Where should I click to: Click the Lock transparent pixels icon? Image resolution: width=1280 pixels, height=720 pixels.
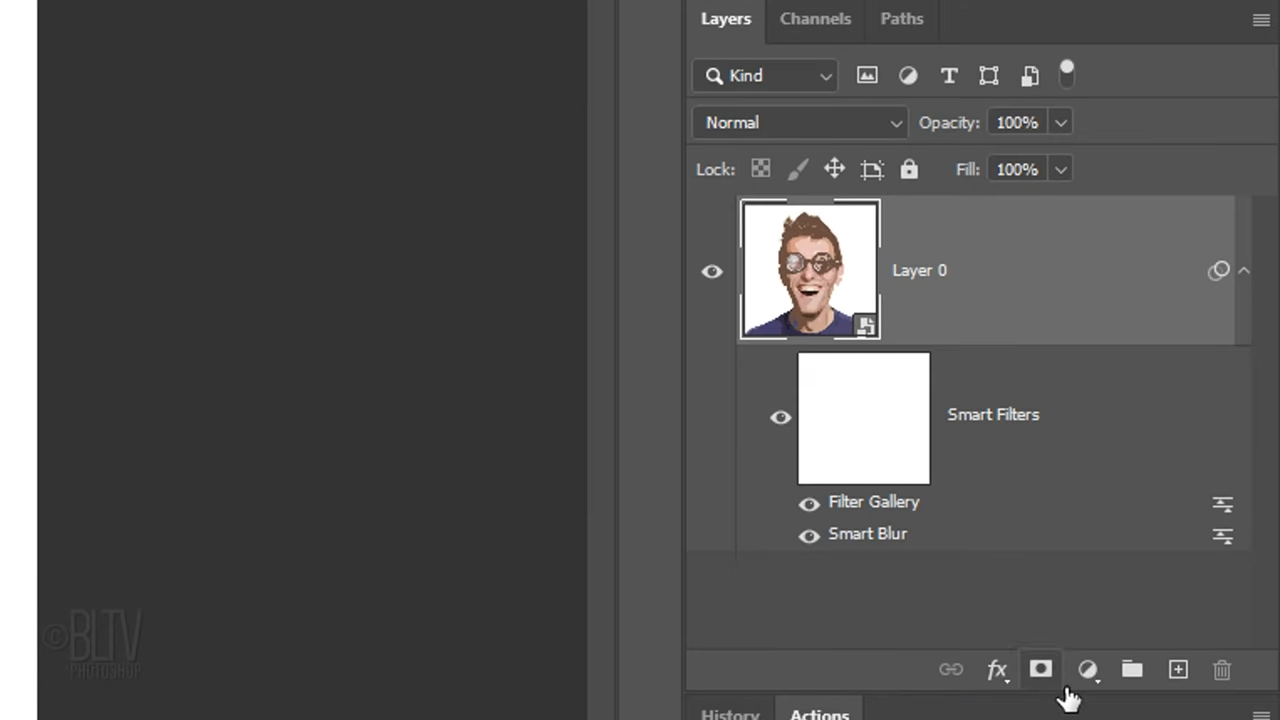760,169
